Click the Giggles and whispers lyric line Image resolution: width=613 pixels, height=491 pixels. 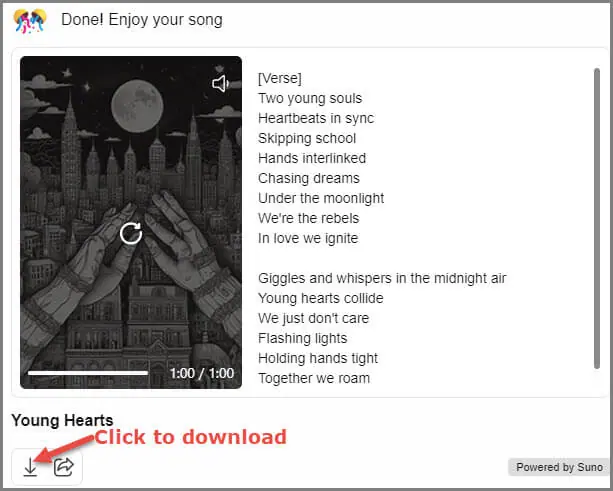click(x=382, y=278)
